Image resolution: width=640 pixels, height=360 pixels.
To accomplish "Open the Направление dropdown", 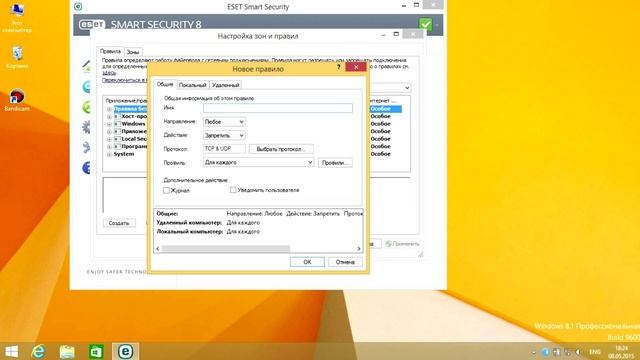I will click(224, 122).
